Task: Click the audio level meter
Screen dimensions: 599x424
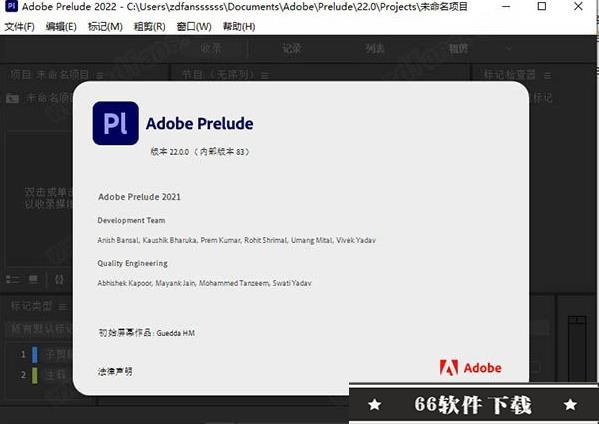Action: click(x=577, y=348)
